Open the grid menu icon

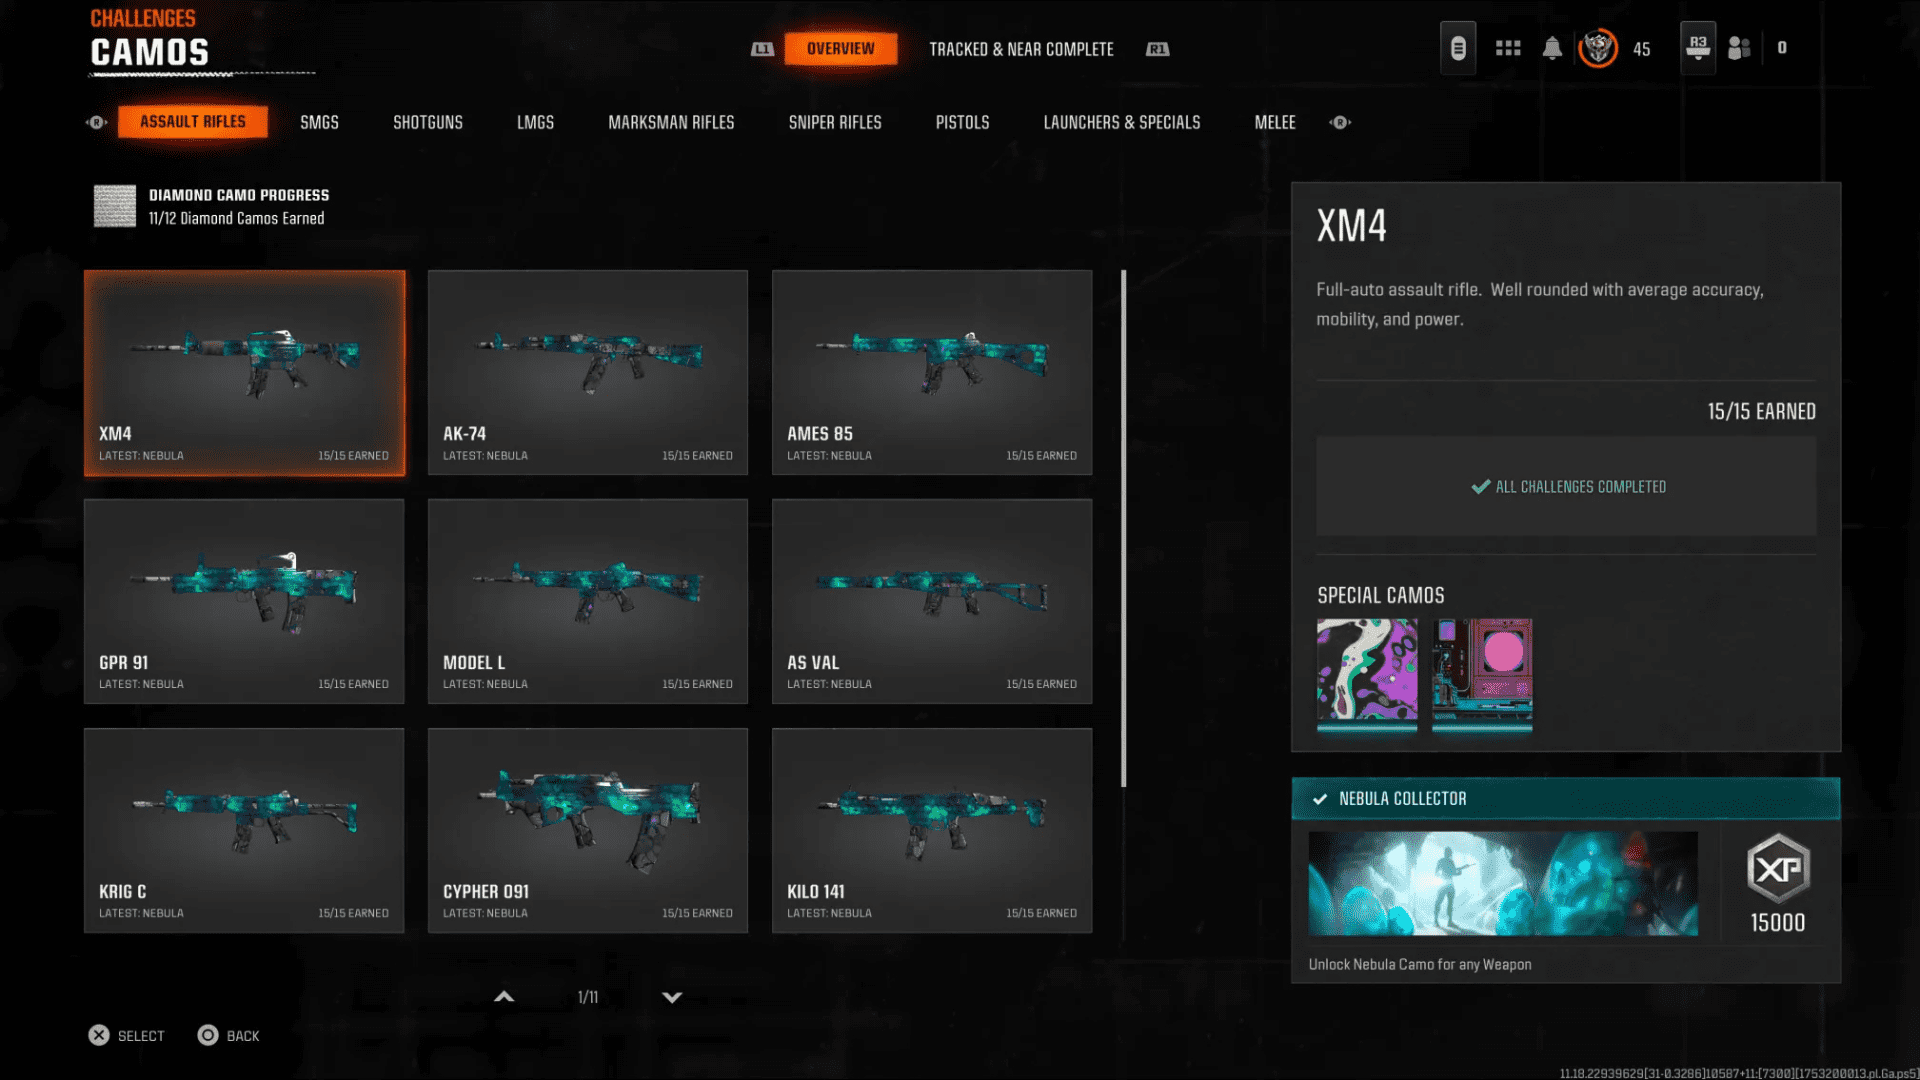[x=1508, y=48]
